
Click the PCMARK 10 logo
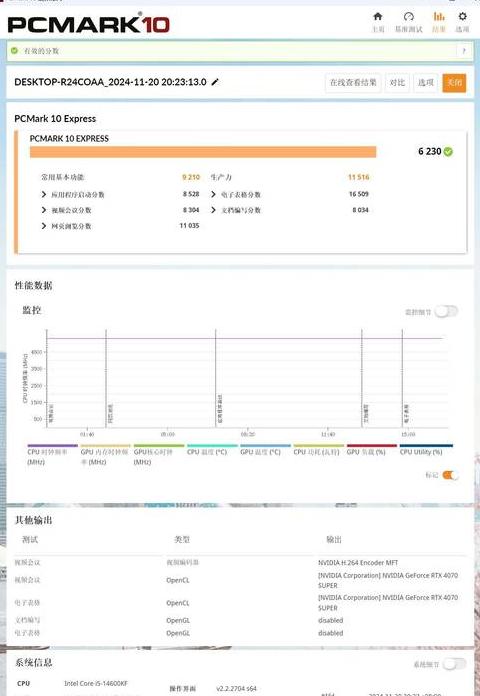tap(89, 23)
